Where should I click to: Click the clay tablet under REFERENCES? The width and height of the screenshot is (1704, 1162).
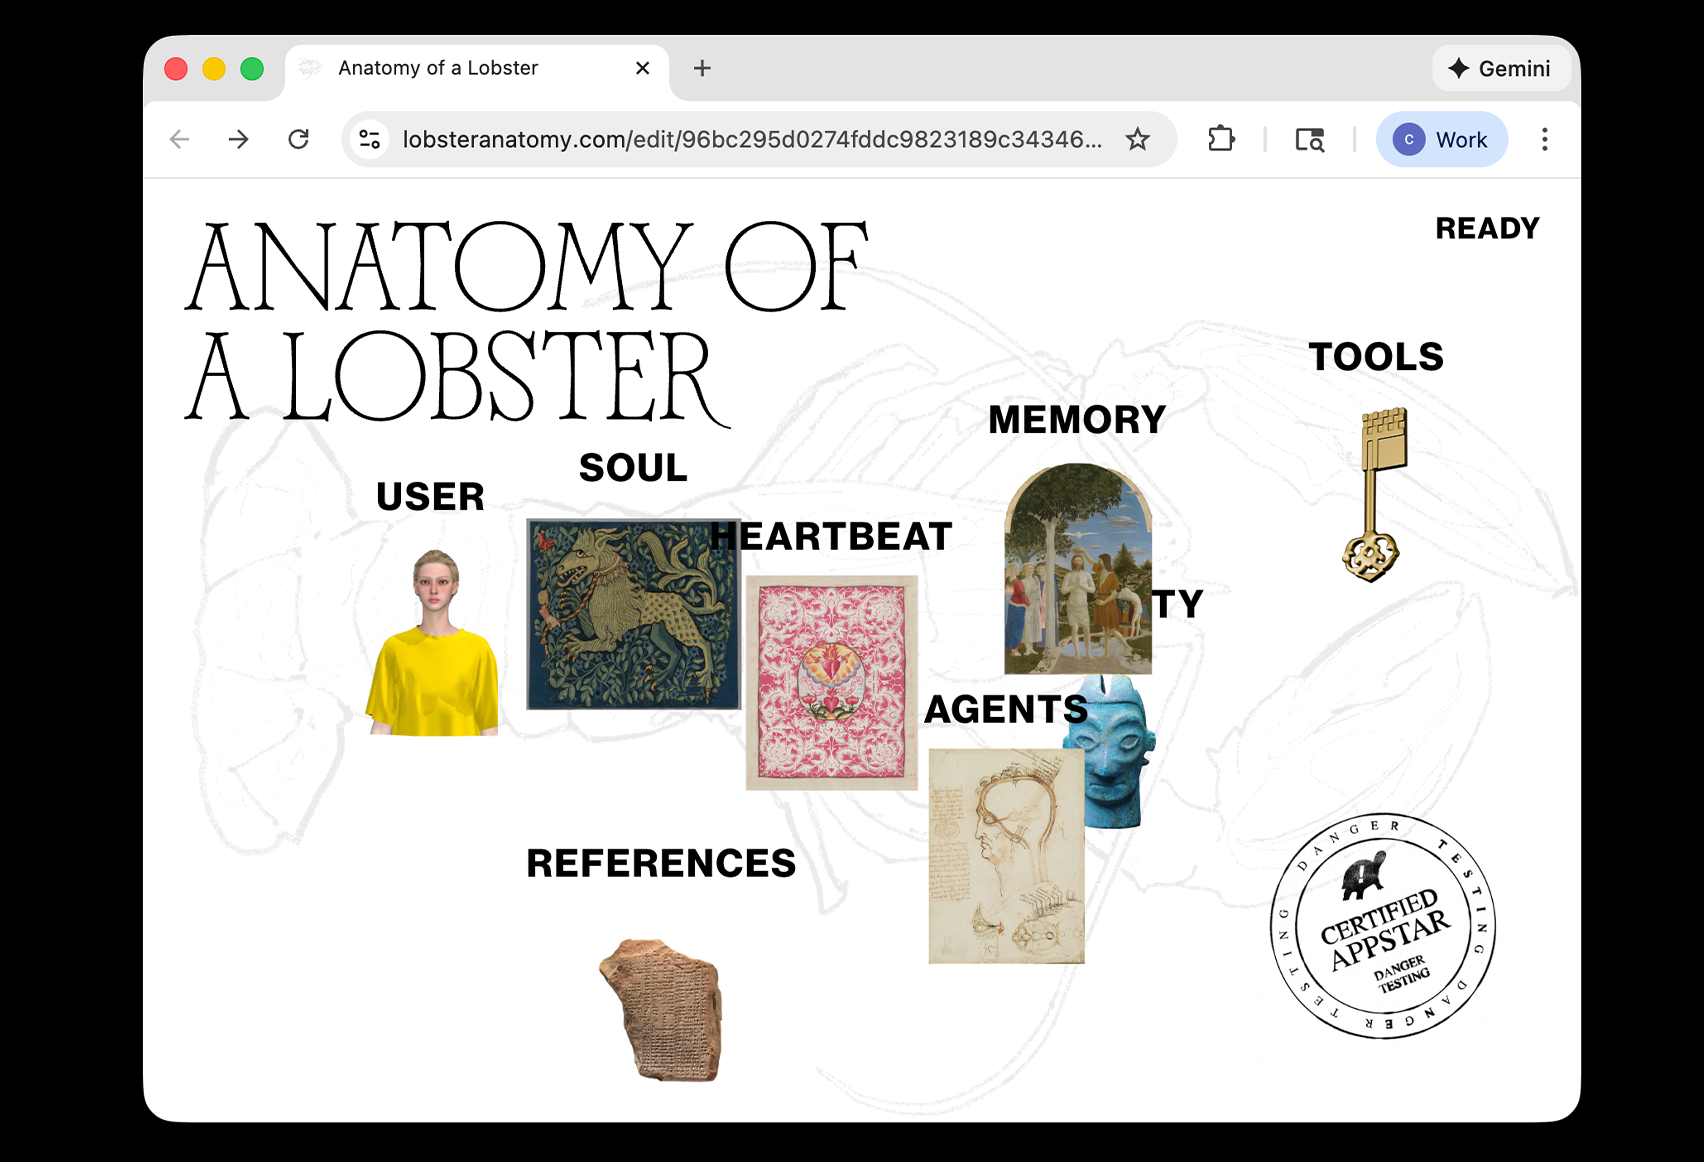(x=661, y=1010)
